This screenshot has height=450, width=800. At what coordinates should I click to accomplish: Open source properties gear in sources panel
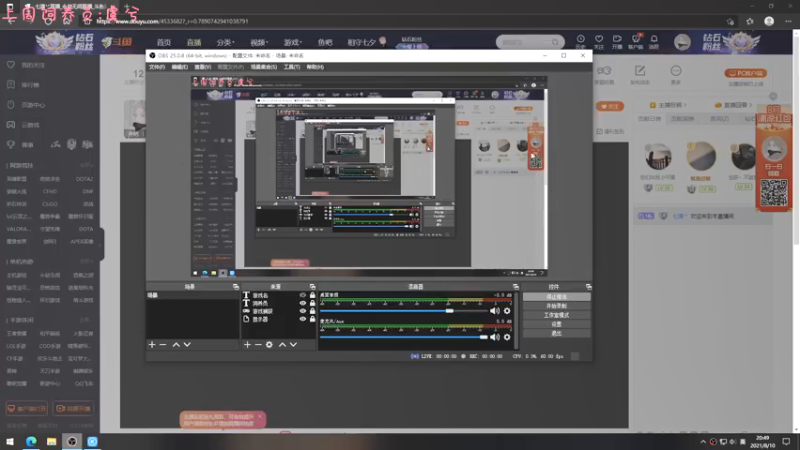tap(269, 345)
